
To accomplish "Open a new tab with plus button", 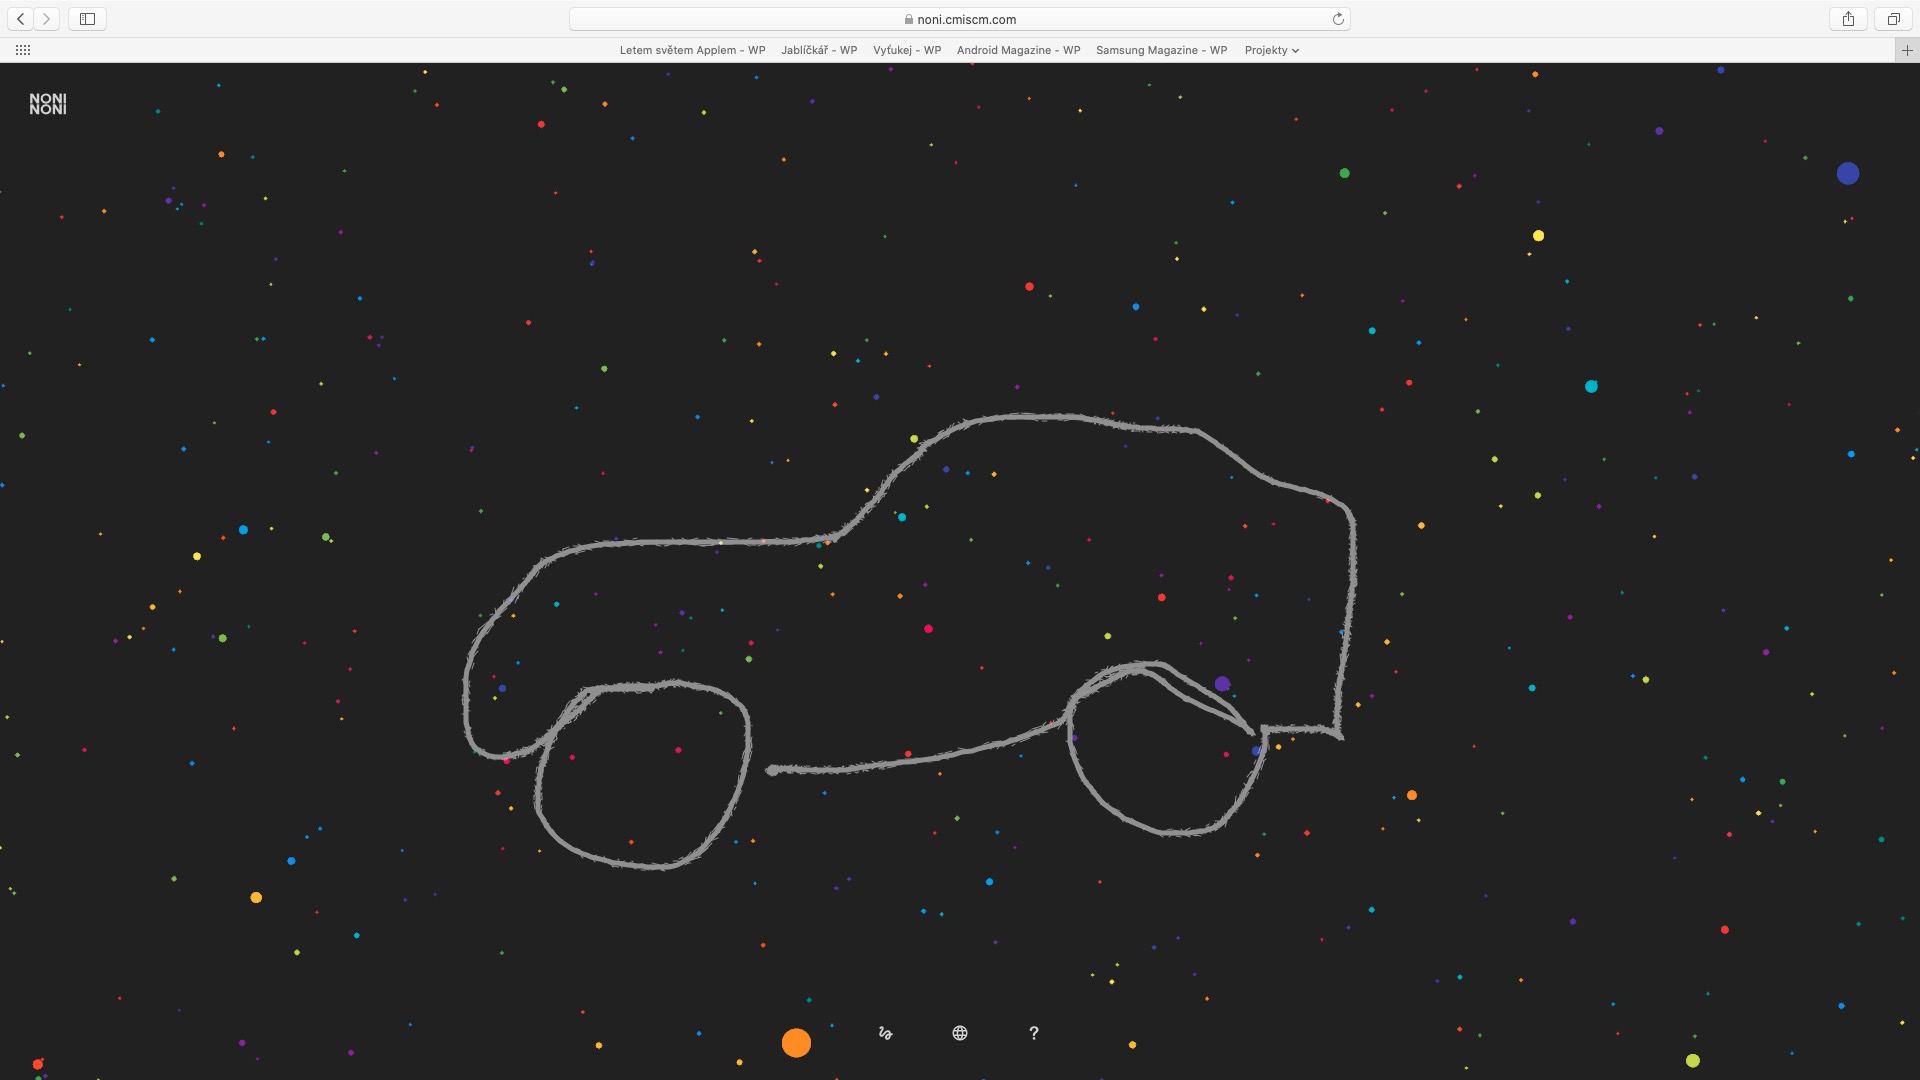I will (x=1907, y=50).
